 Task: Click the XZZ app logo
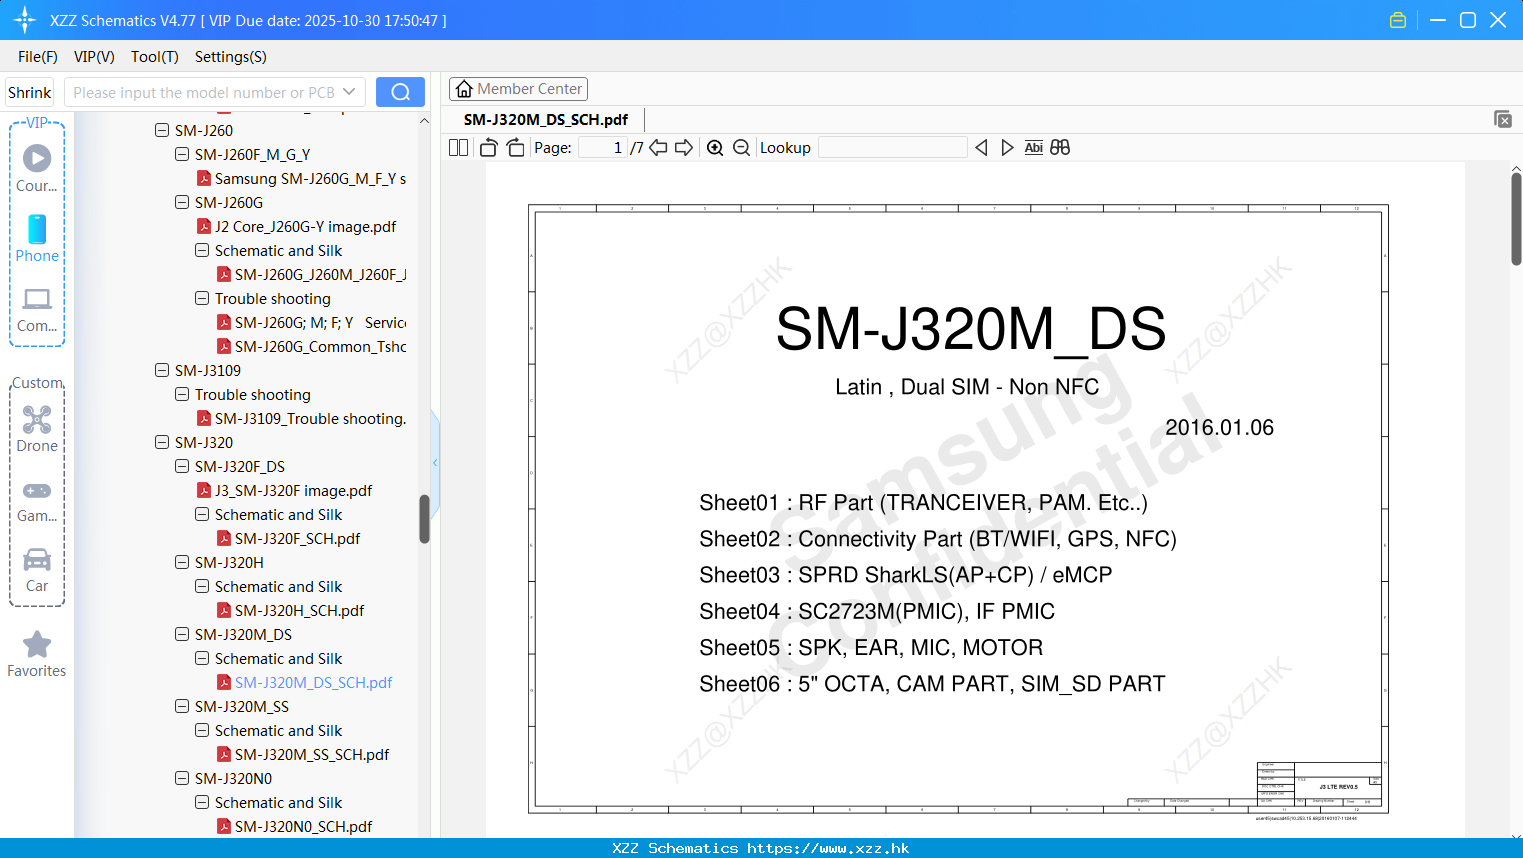pos(24,20)
